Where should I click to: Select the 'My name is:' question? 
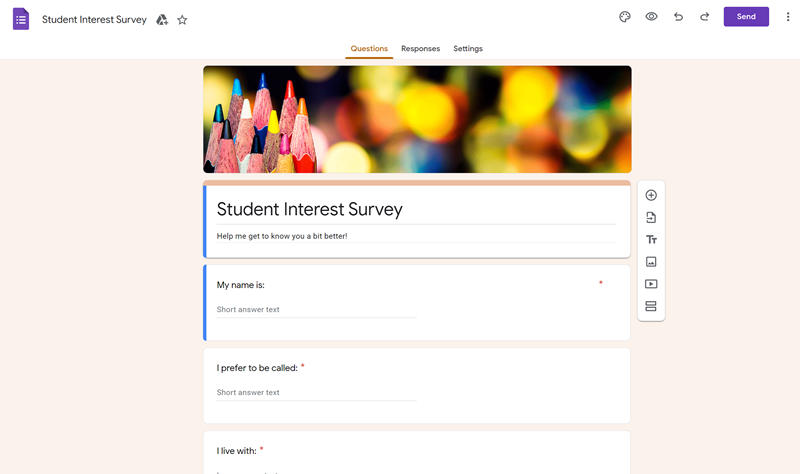pyautogui.click(x=417, y=303)
